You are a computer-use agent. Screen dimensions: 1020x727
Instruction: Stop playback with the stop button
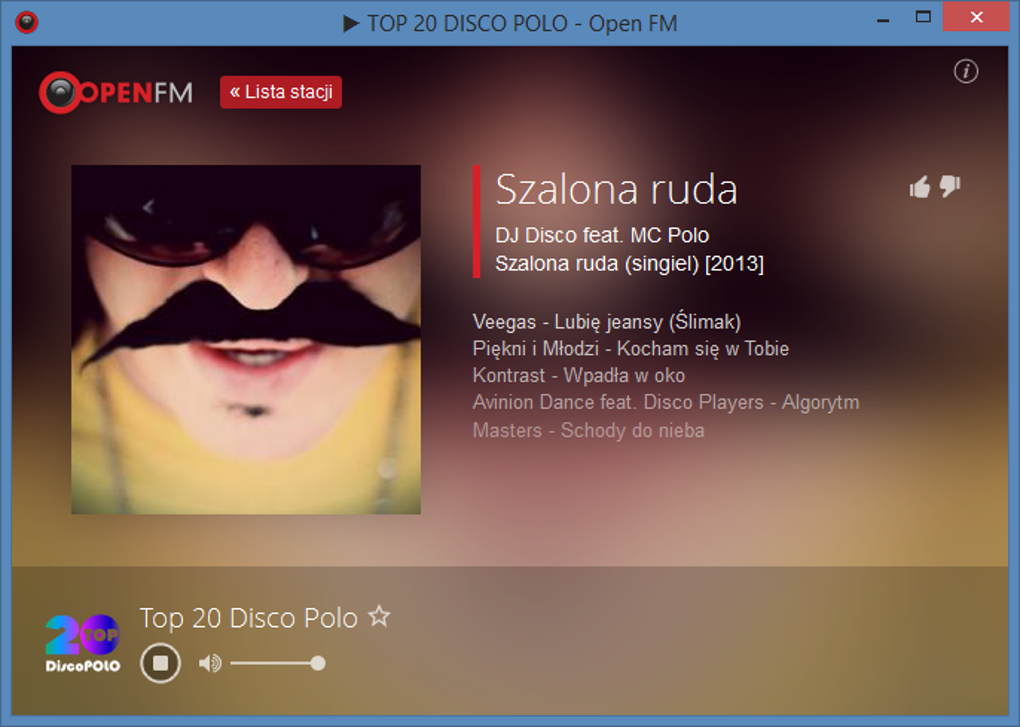(160, 663)
